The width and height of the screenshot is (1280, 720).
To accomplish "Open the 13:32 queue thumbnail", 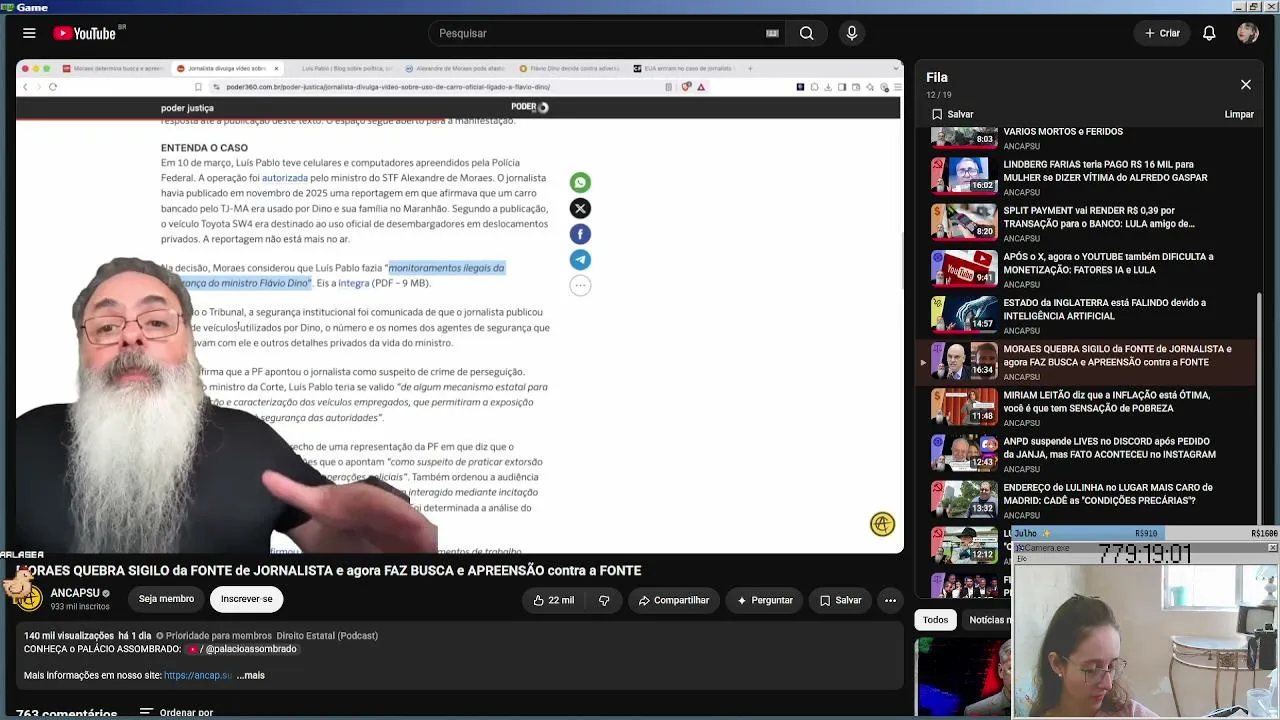I will (964, 499).
